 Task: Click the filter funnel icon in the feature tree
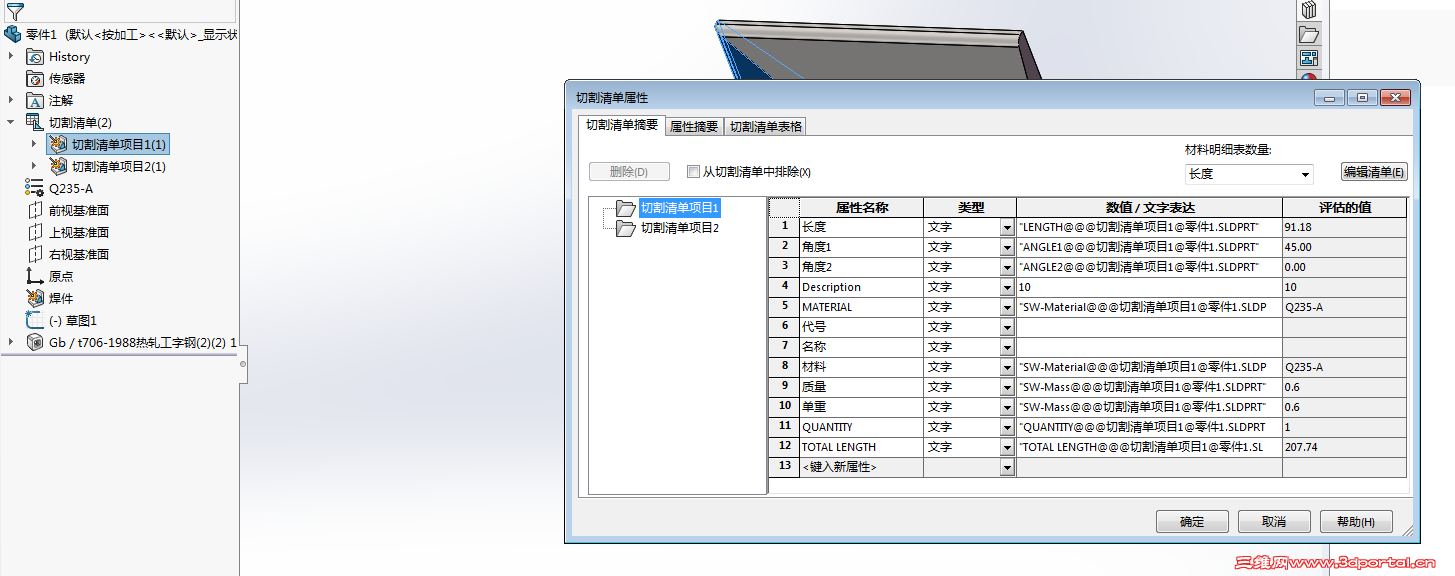tap(15, 12)
